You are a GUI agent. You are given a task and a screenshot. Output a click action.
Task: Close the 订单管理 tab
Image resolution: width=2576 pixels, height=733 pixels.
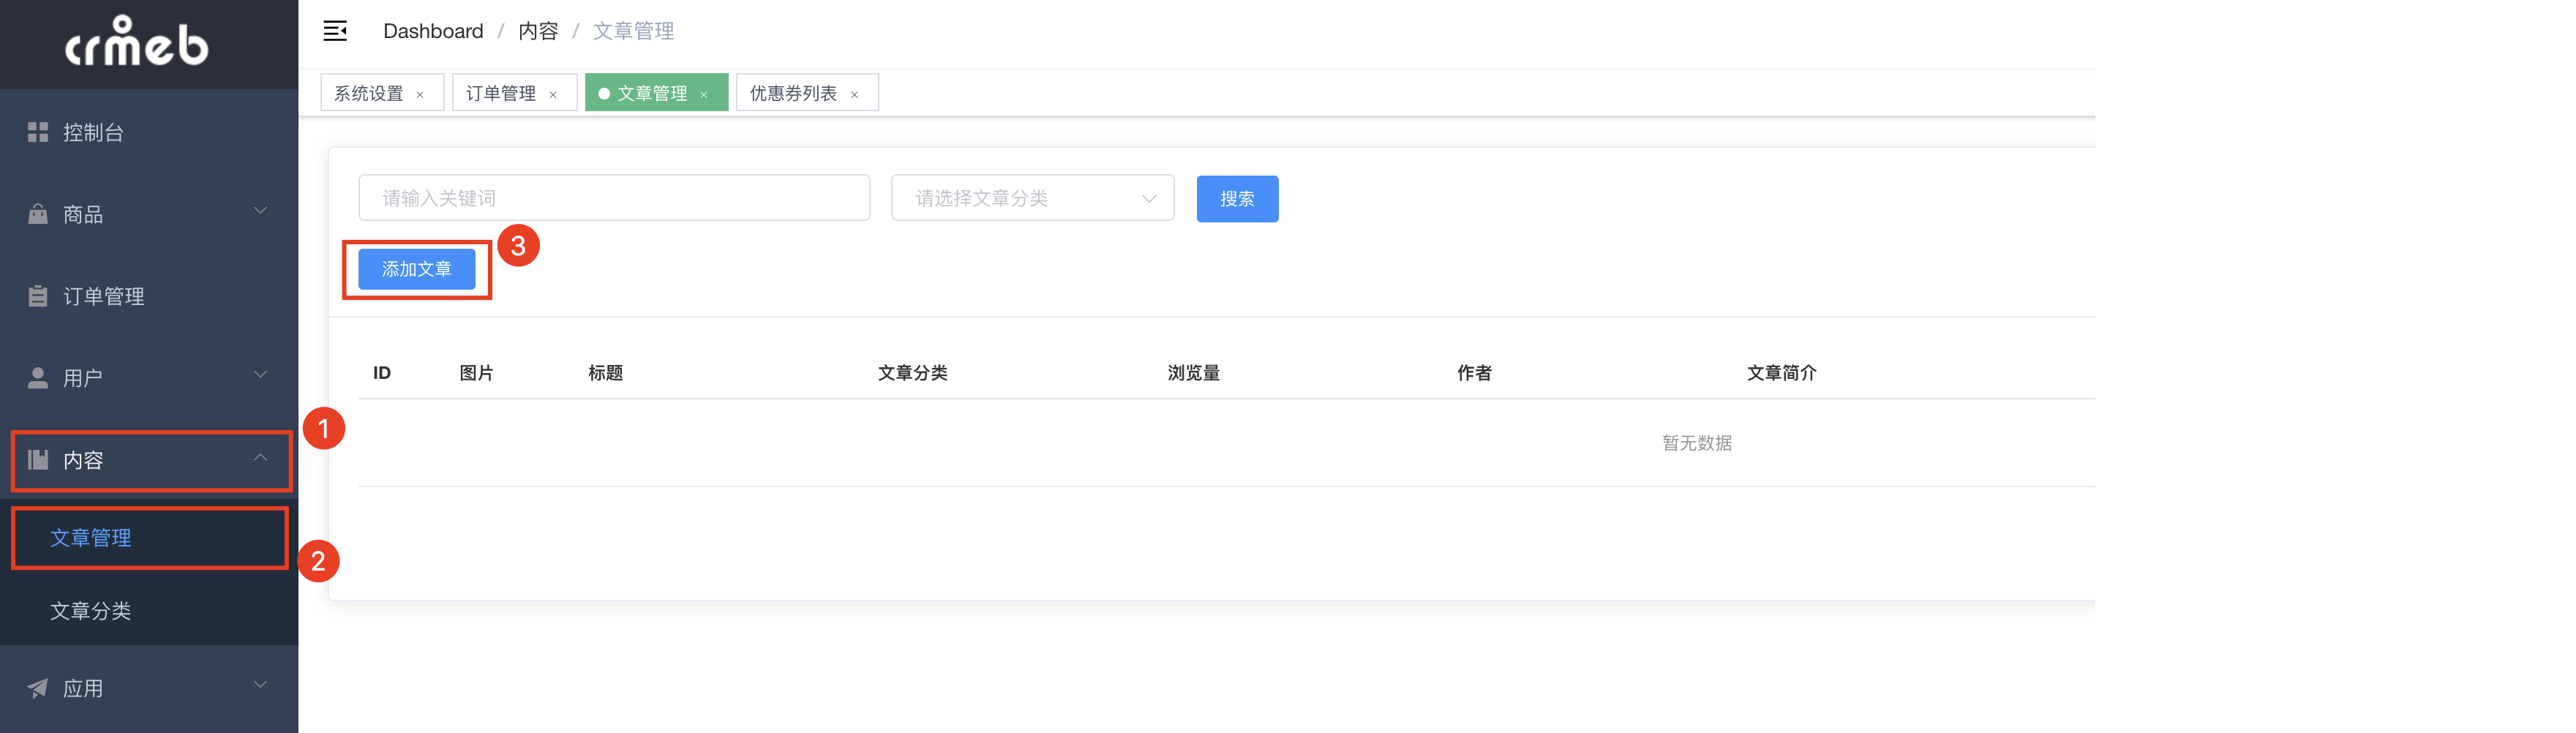(553, 94)
